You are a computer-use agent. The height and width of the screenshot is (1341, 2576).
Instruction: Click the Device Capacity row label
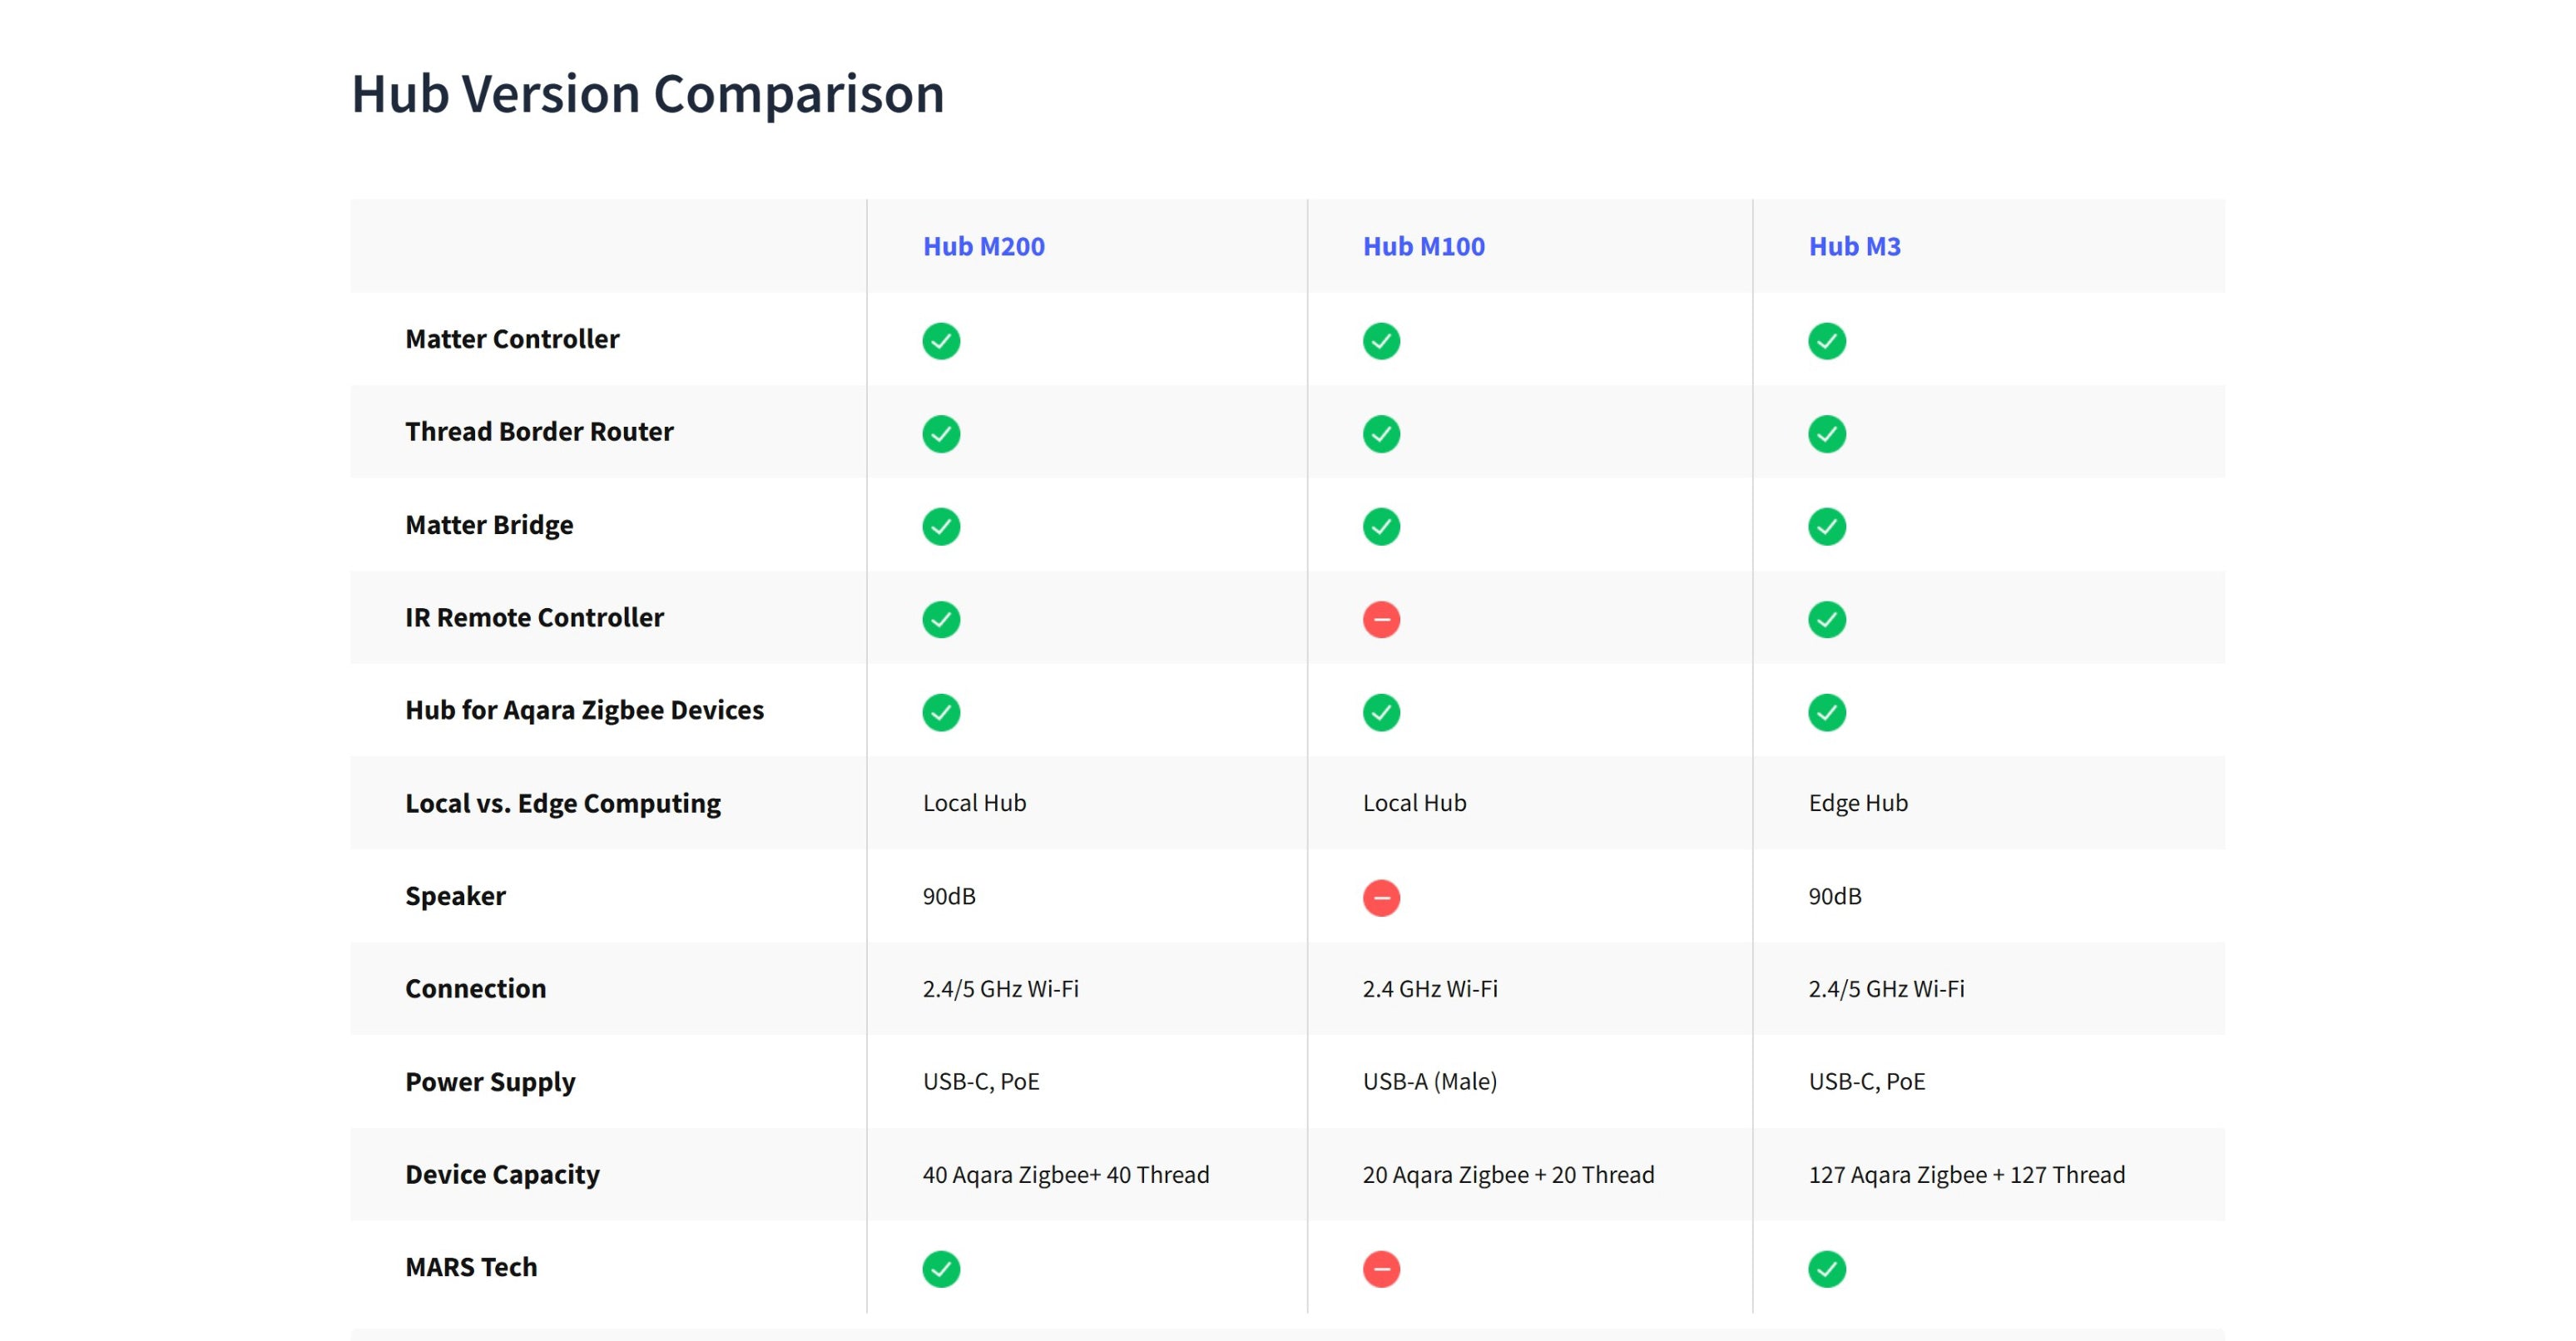click(502, 1175)
